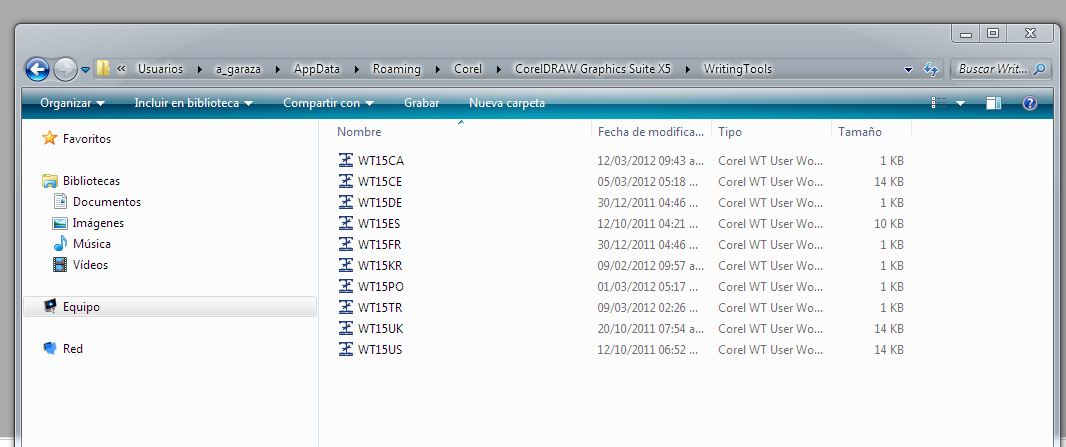Click the folder icon in address bar
1066x447 pixels.
103,69
